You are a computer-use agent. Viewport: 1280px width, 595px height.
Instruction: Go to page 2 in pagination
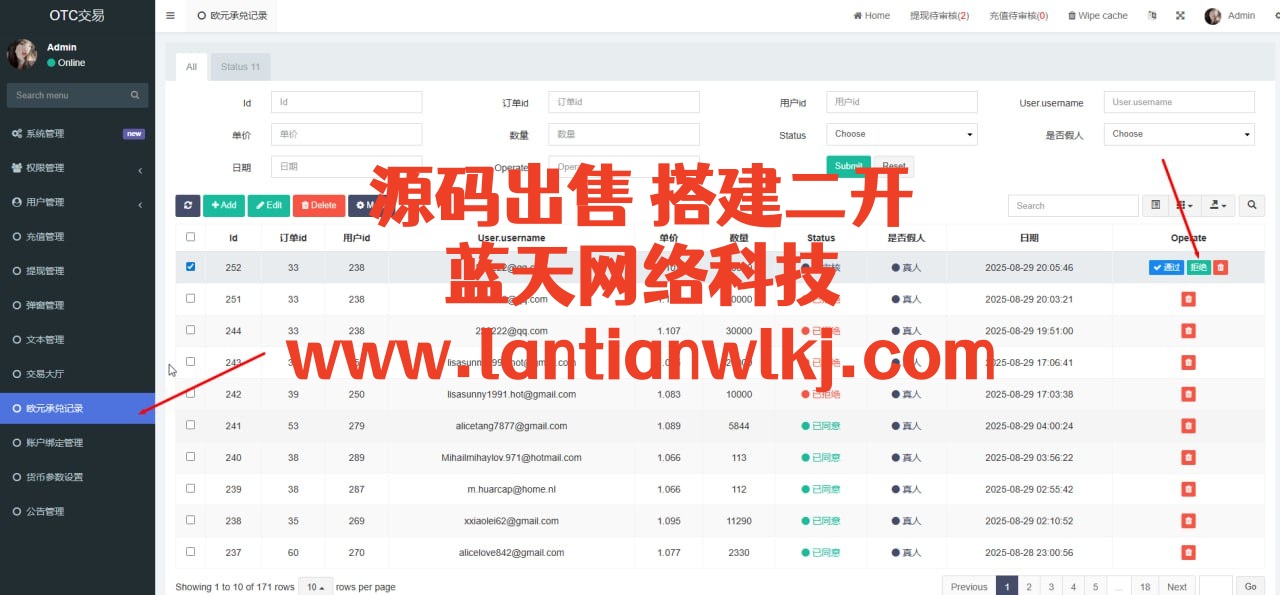(x=1029, y=587)
